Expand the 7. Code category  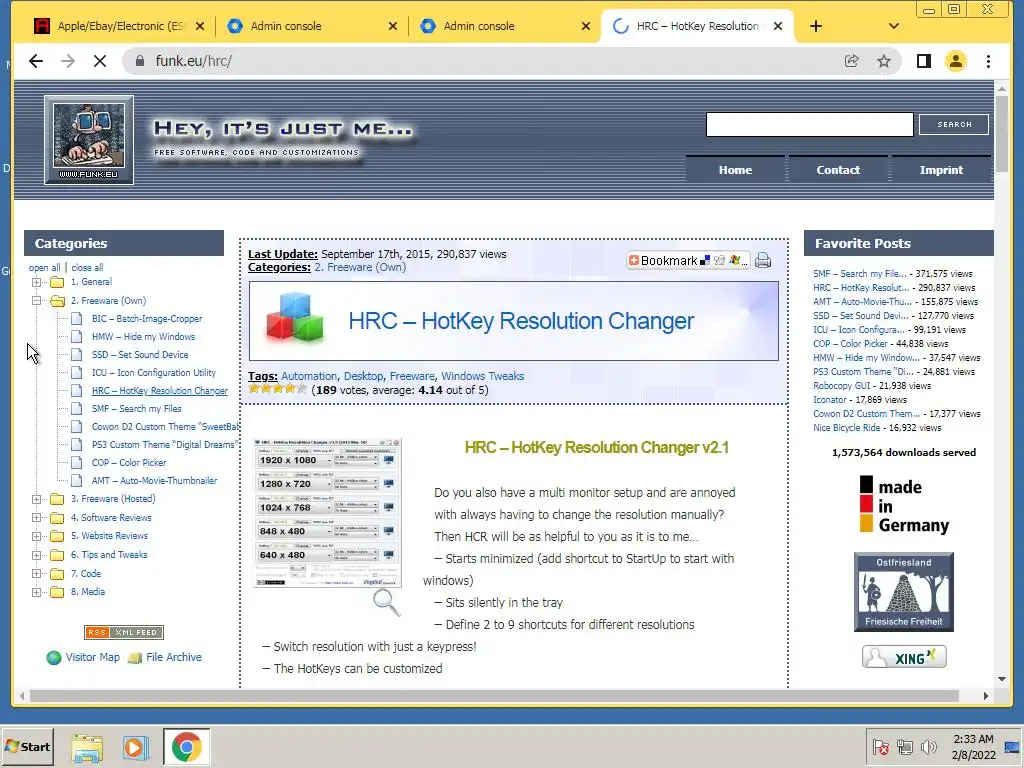click(x=37, y=574)
